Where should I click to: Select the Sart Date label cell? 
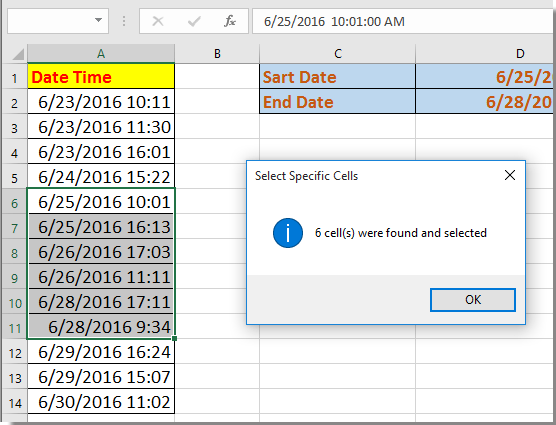pyautogui.click(x=337, y=76)
